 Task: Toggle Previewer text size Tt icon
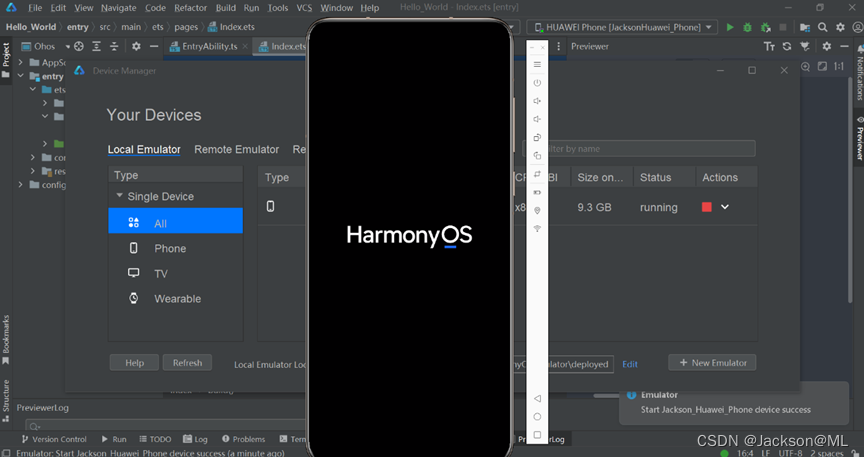tap(769, 47)
